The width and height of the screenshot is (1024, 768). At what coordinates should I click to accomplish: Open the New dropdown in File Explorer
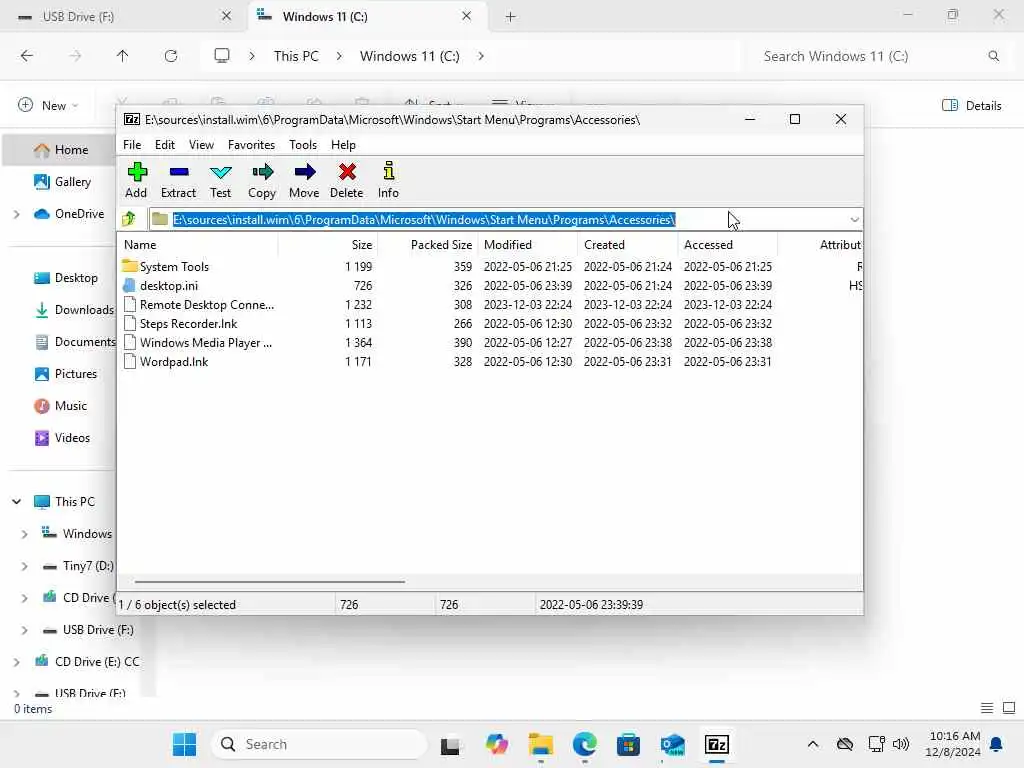pyautogui.click(x=48, y=105)
